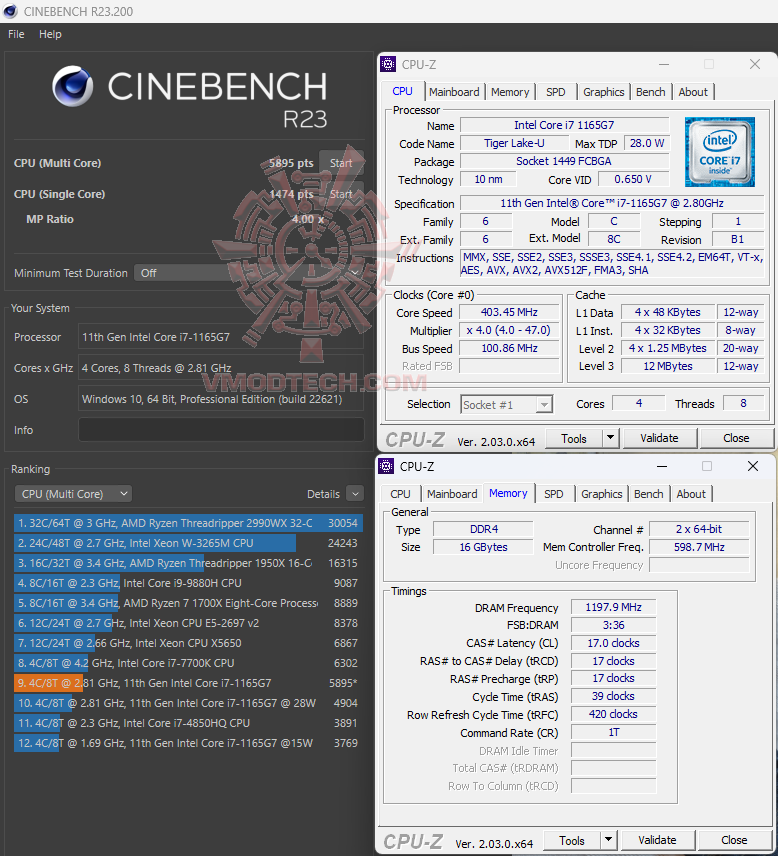Close the bottom CPU-Z window via X
This screenshot has width=778, height=856.
(x=753, y=466)
